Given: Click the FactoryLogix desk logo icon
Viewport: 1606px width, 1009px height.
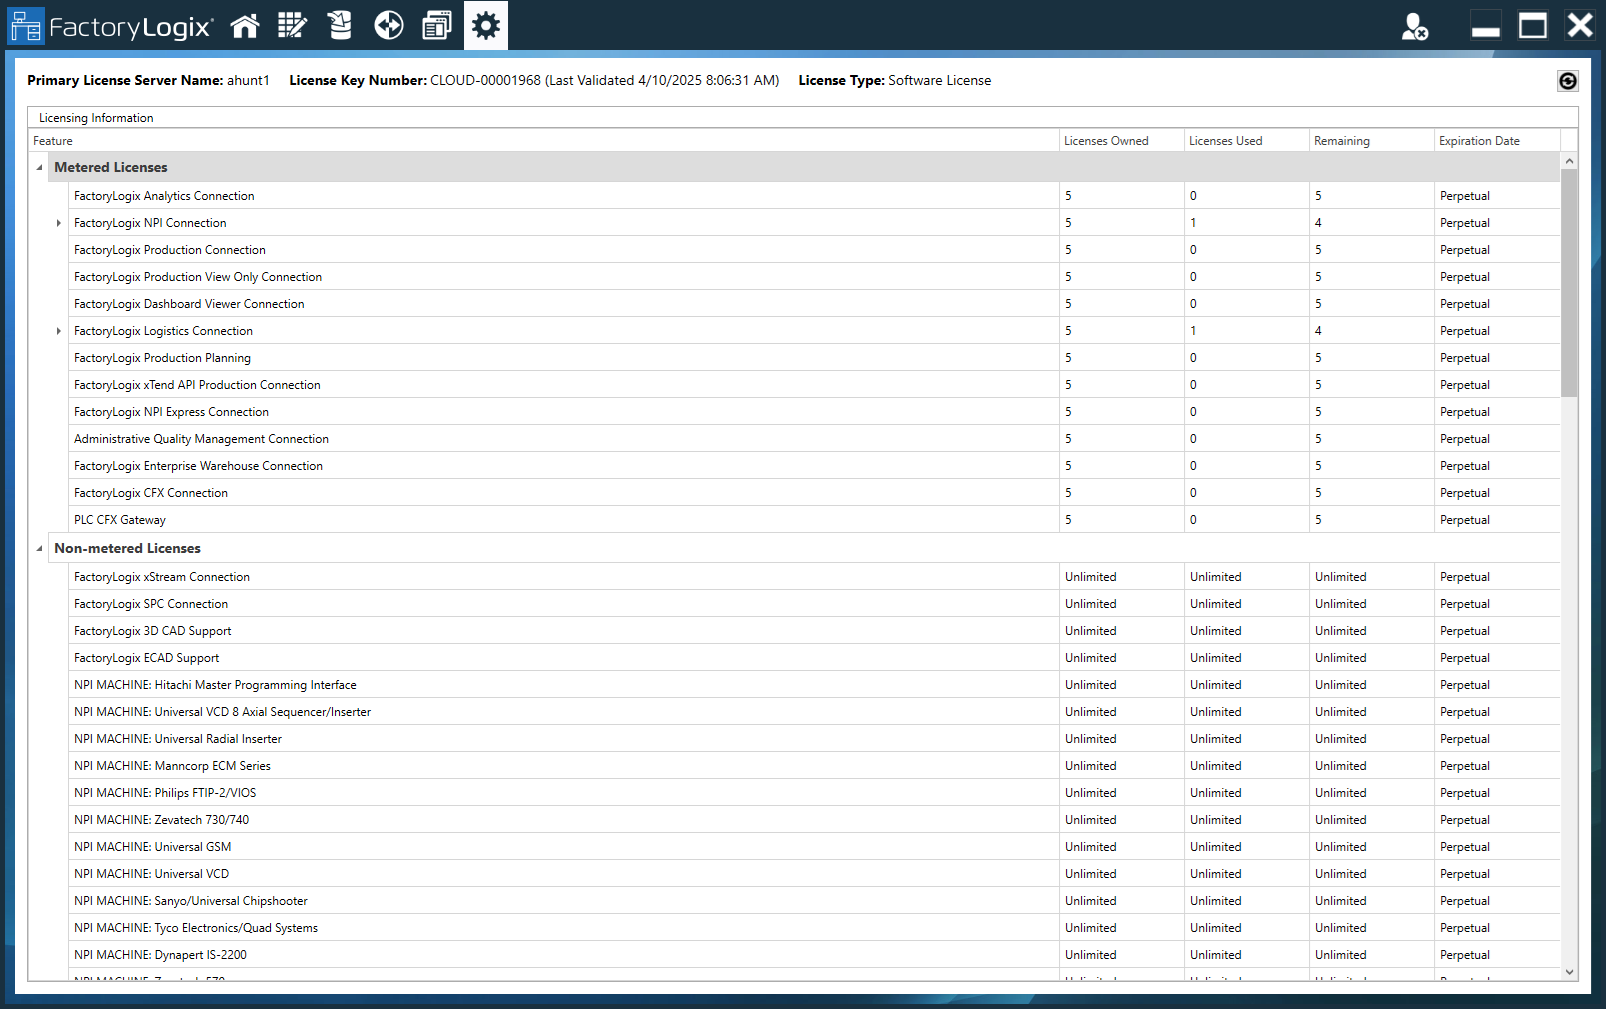Looking at the screenshot, I should point(26,25).
